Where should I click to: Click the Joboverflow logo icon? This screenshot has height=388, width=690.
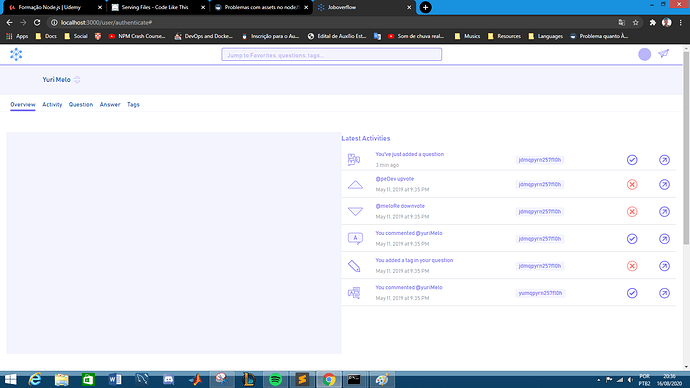click(x=16, y=54)
